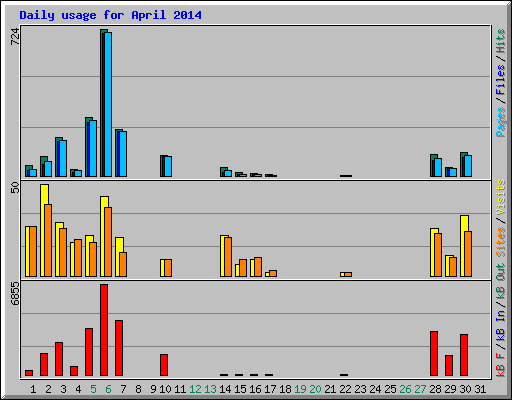
Task: Click day label 2 on the axis
Action: point(48,389)
